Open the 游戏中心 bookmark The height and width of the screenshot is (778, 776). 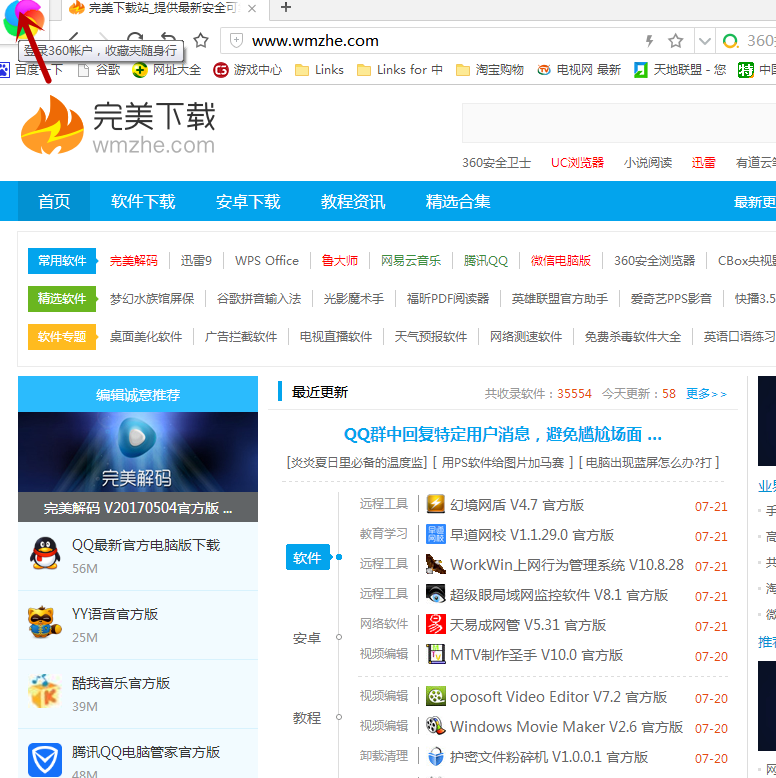pyautogui.click(x=248, y=70)
